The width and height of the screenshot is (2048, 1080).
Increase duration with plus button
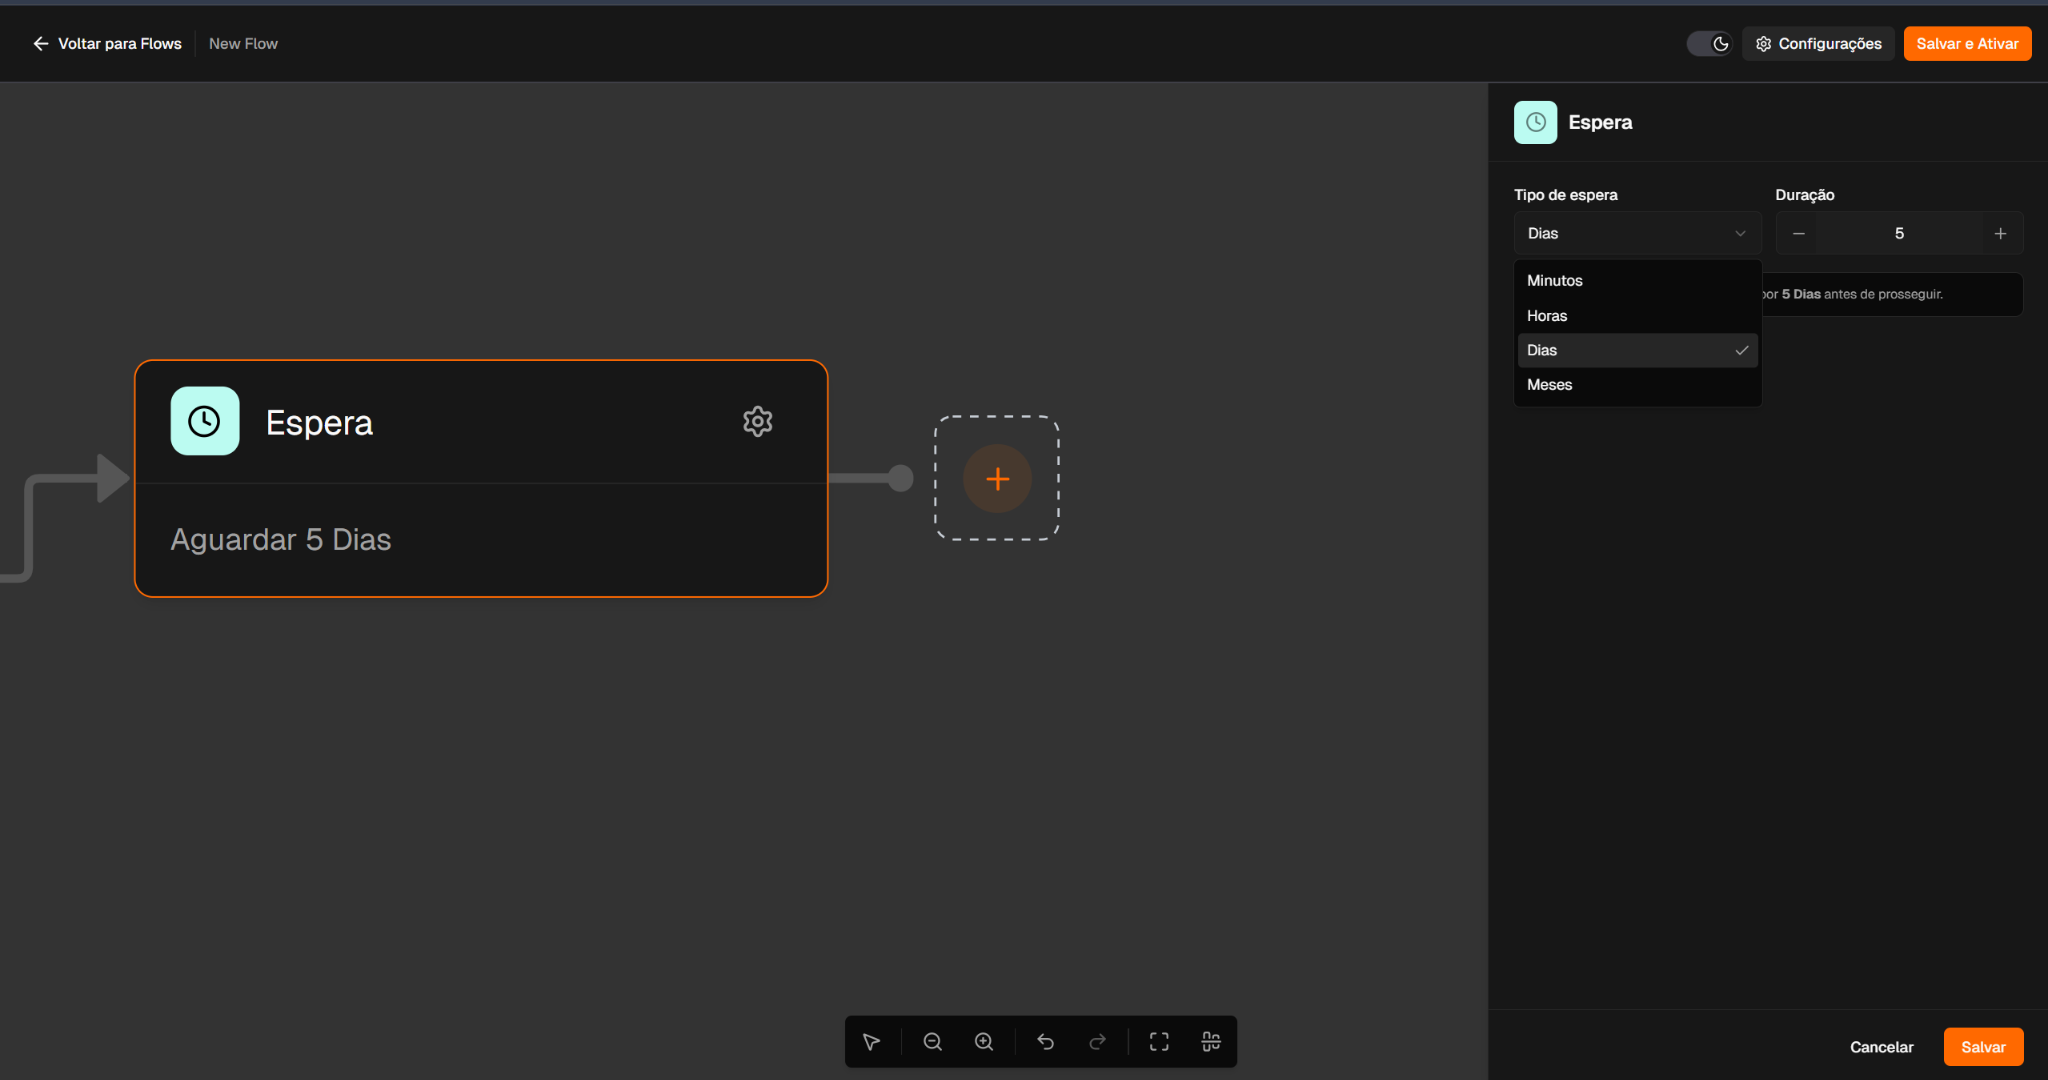pyautogui.click(x=2000, y=233)
